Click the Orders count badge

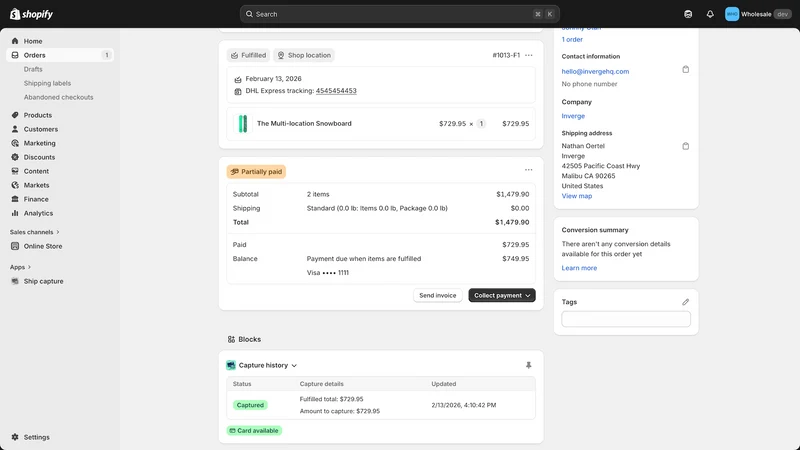pyautogui.click(x=107, y=55)
